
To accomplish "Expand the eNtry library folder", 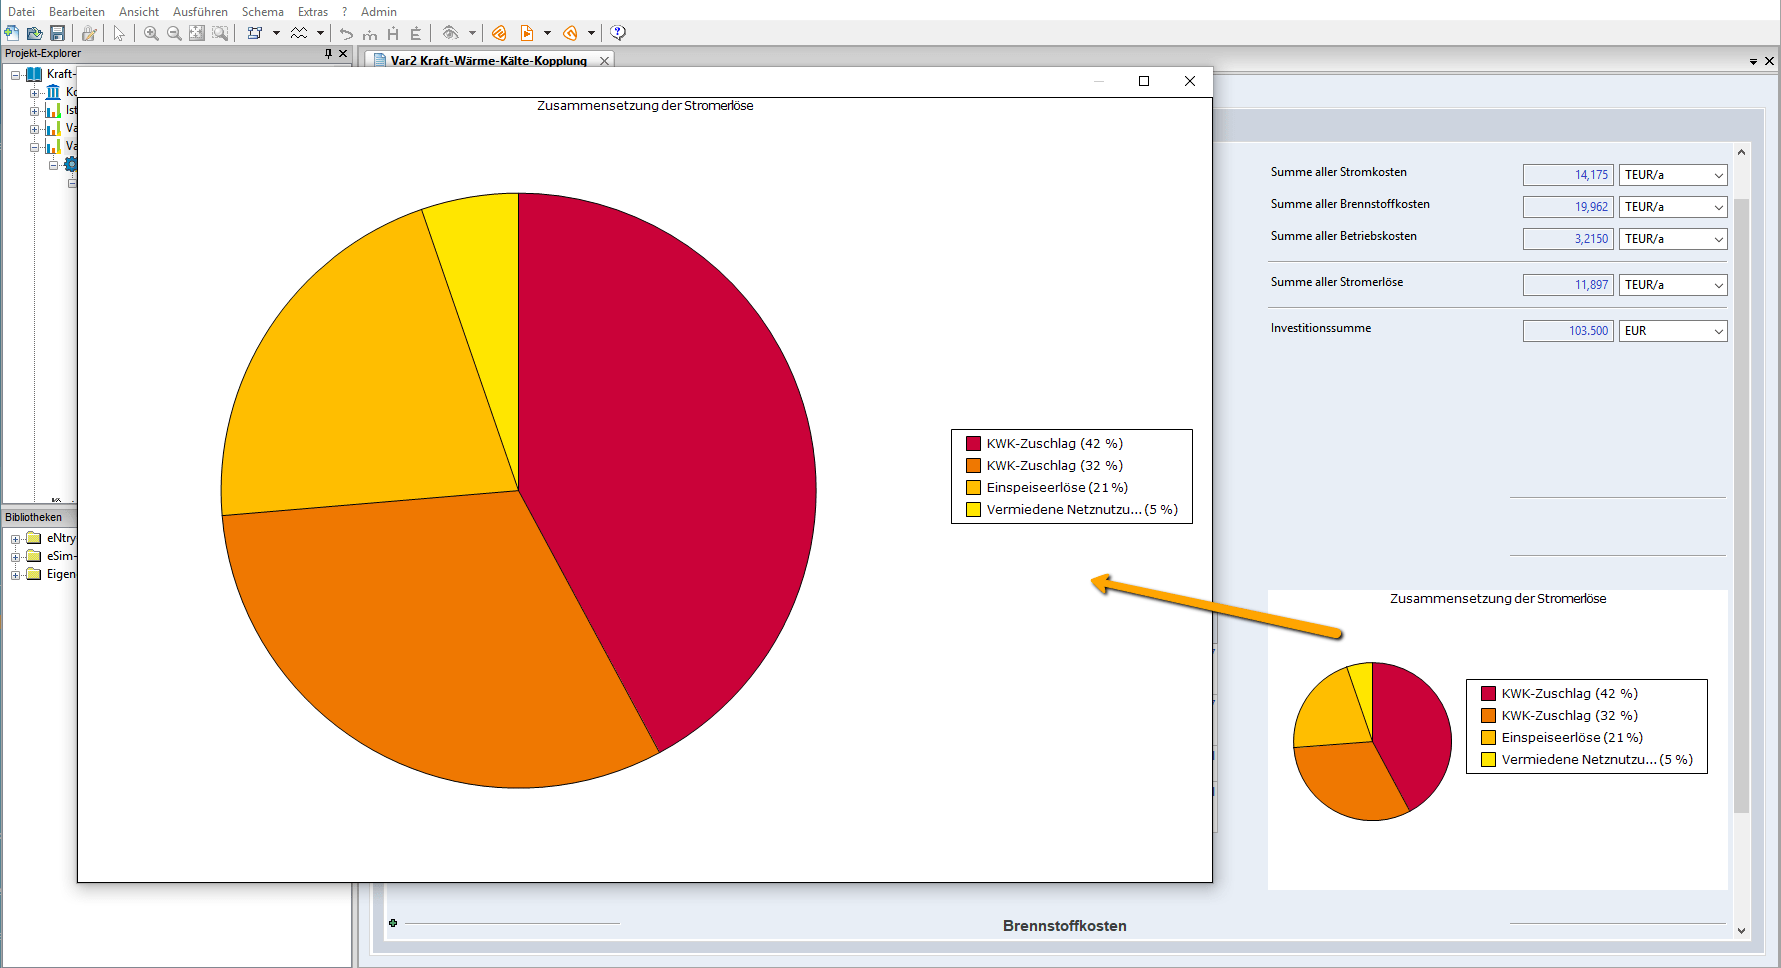I will coord(16,539).
